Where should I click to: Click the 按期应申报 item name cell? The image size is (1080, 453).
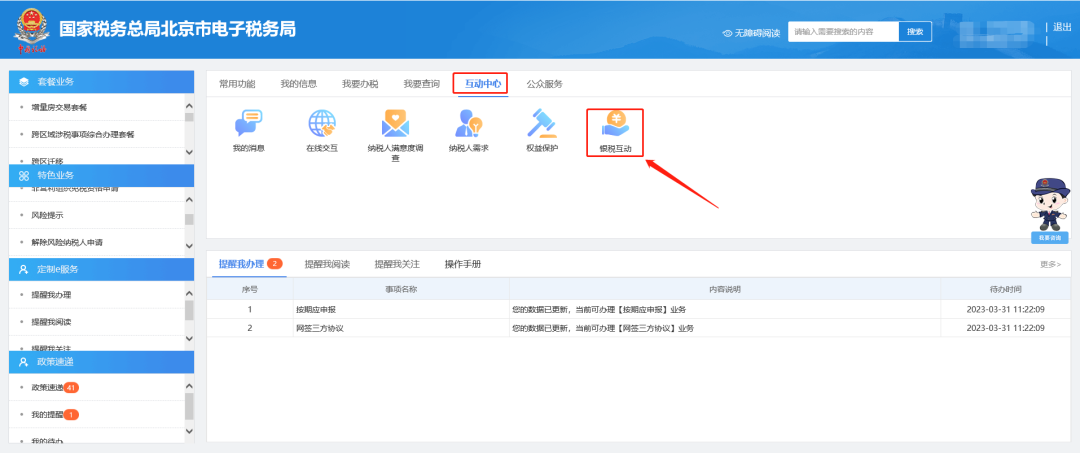pyautogui.click(x=401, y=309)
